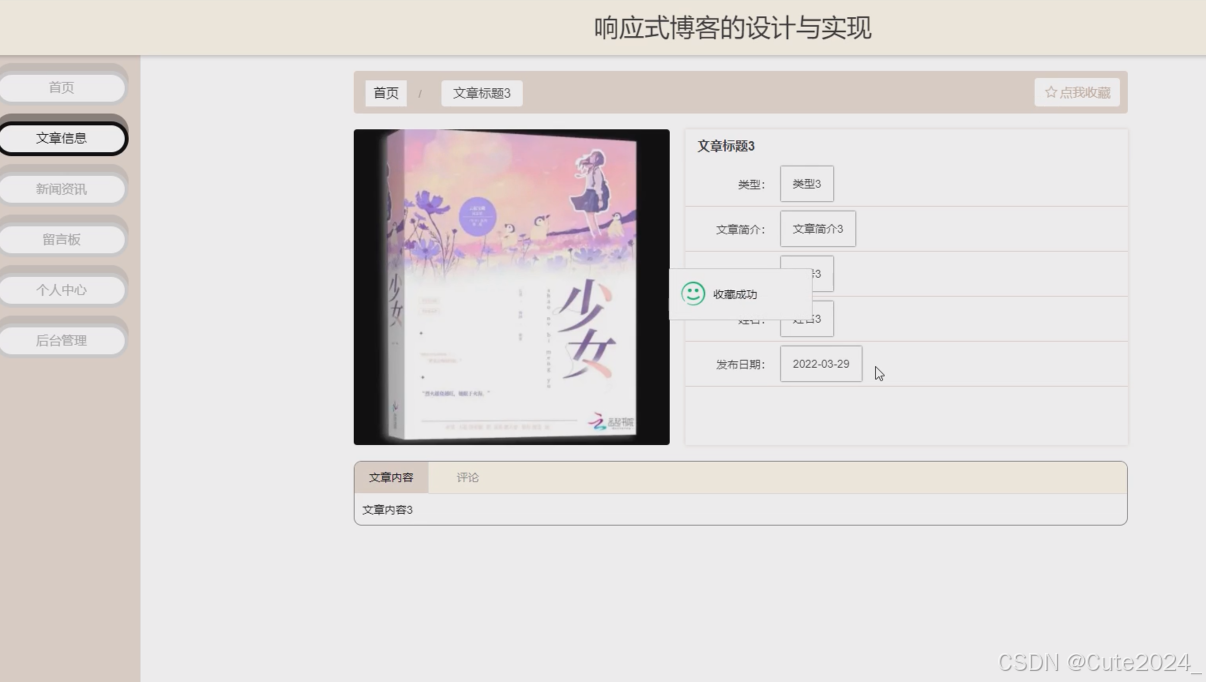The image size is (1206, 682).
Task: Click the 少女 book cover image
Action: [x=511, y=287]
